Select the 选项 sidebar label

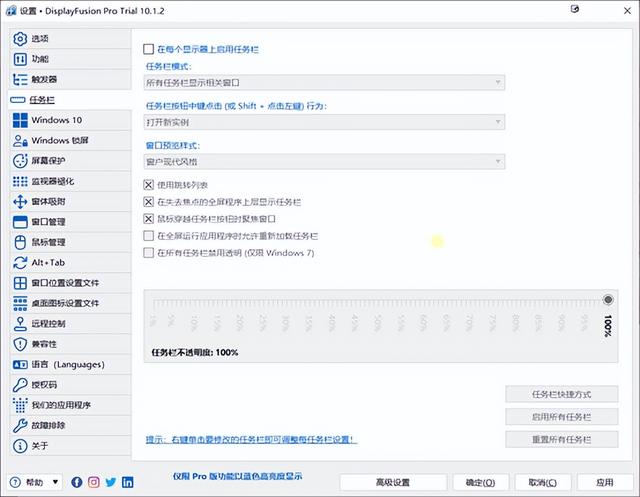[x=40, y=39]
